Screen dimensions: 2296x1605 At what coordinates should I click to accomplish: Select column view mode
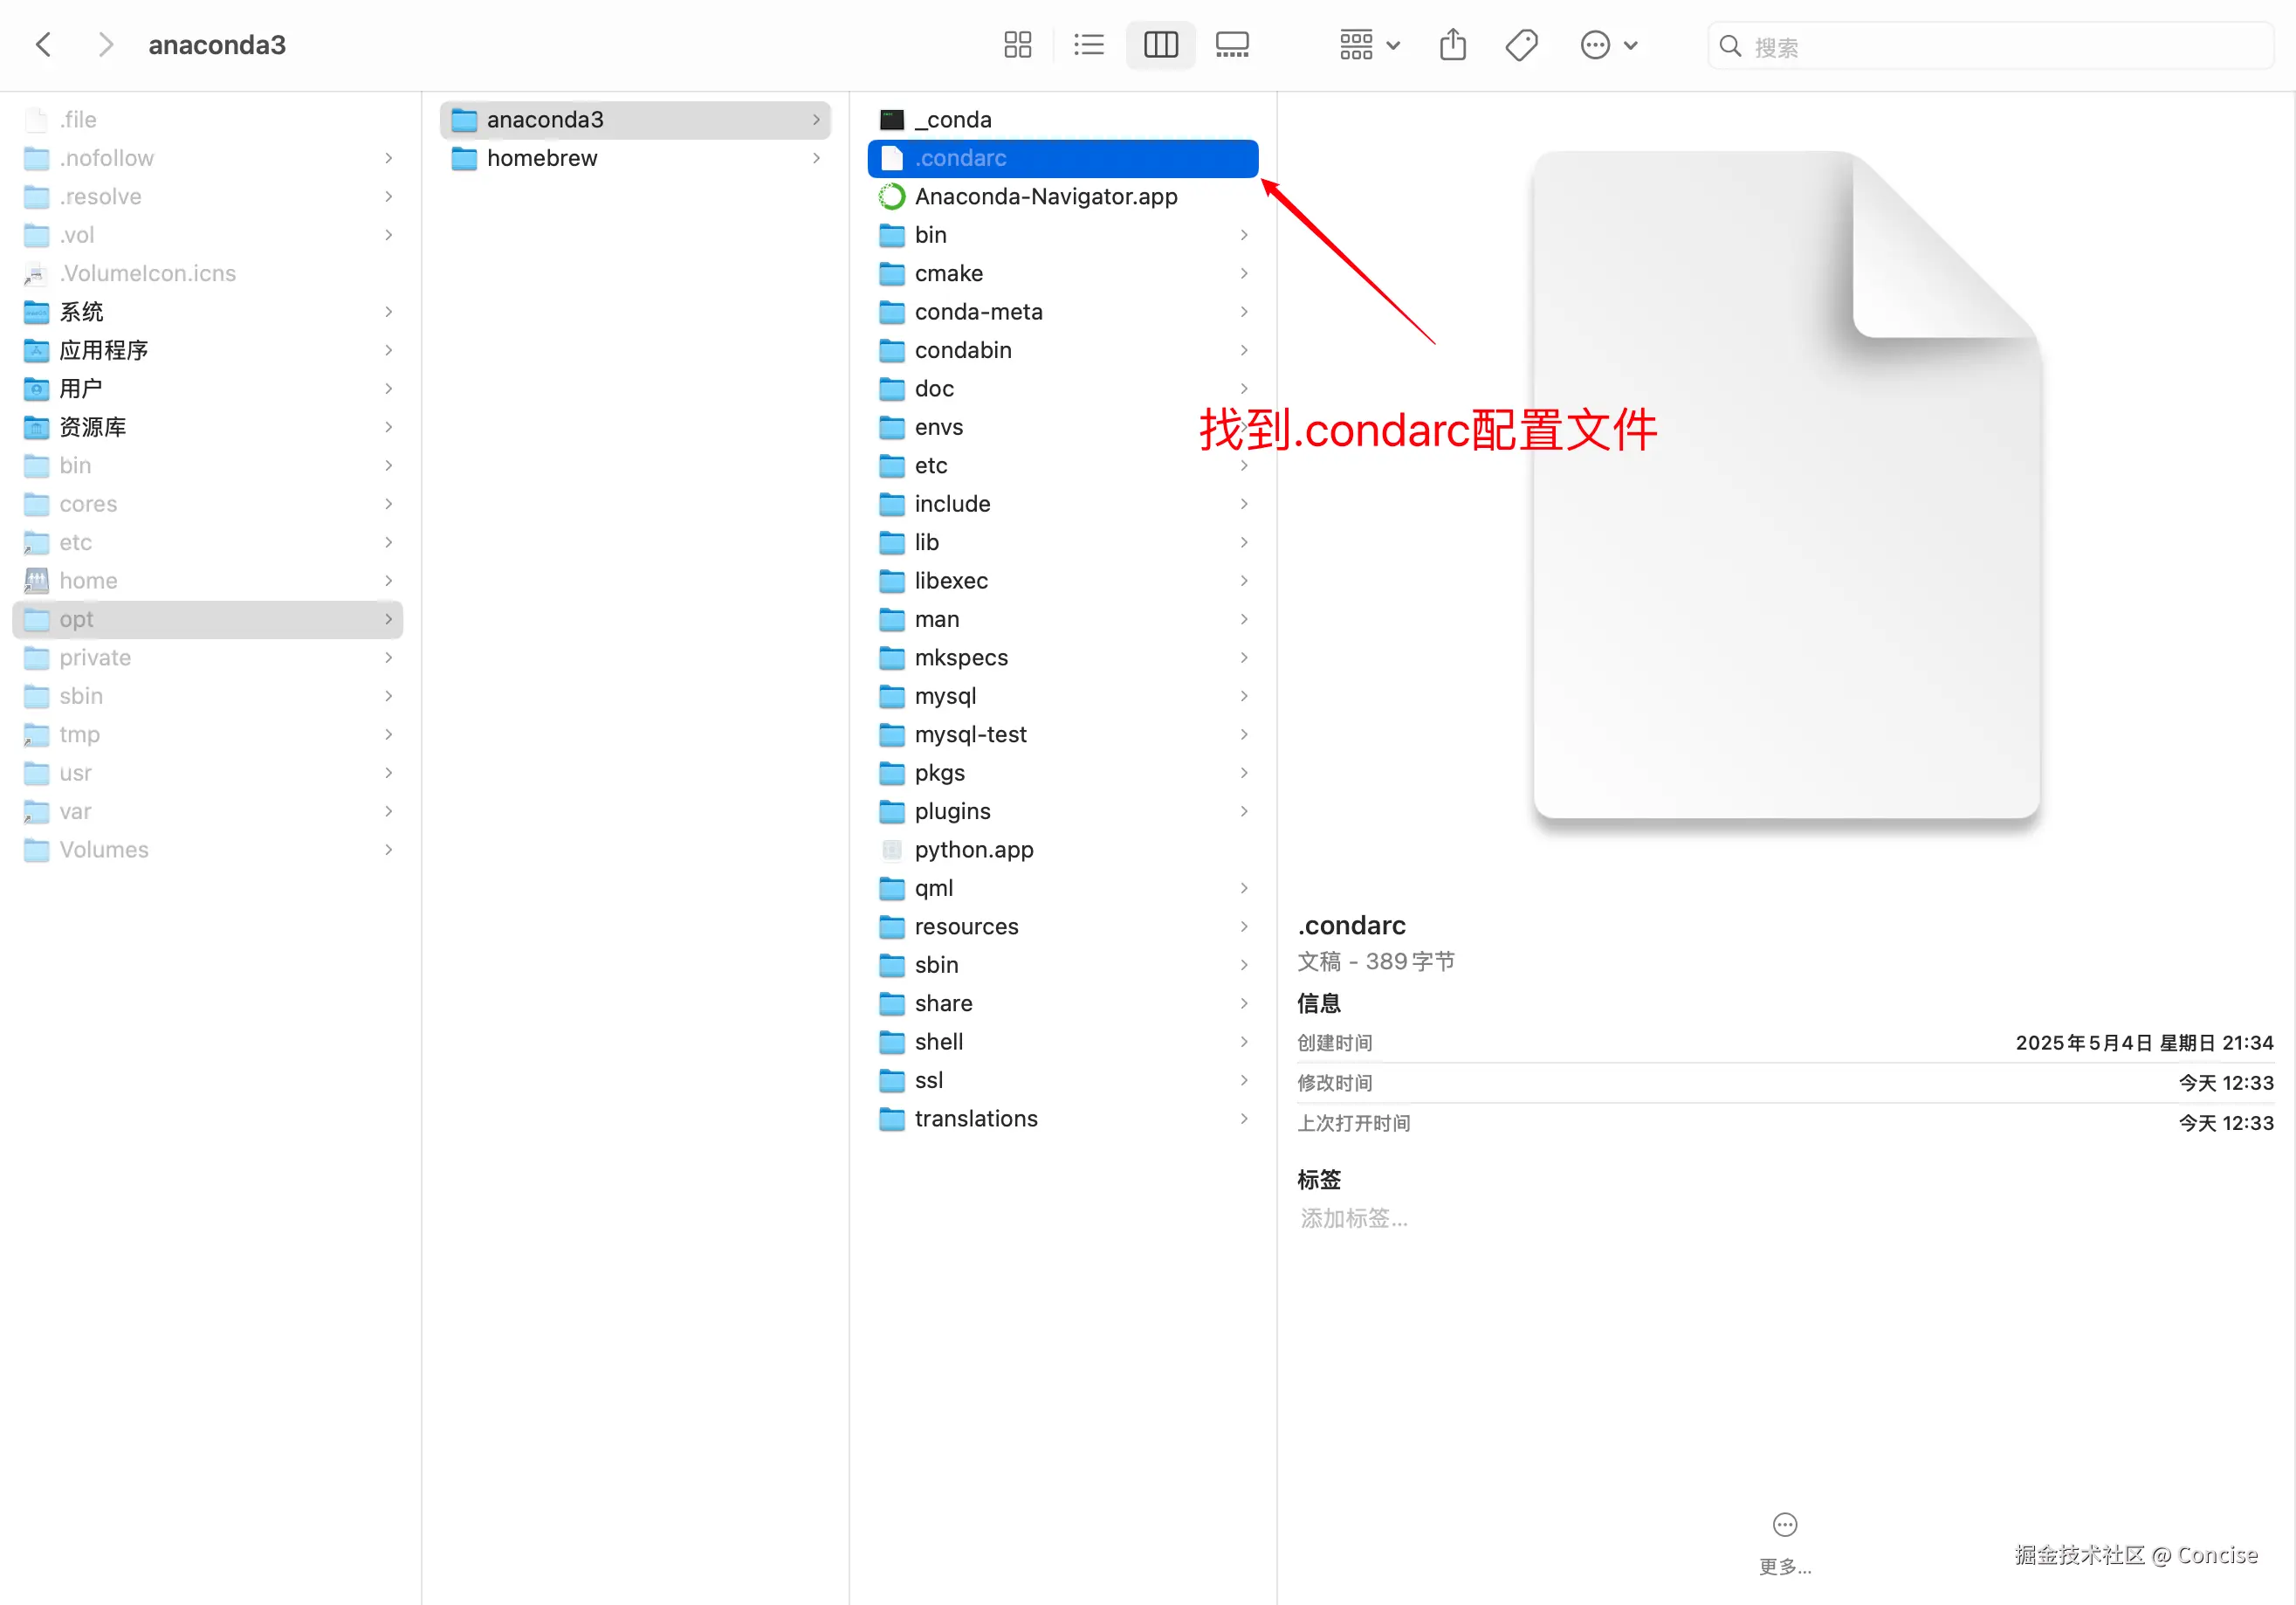click(1160, 45)
